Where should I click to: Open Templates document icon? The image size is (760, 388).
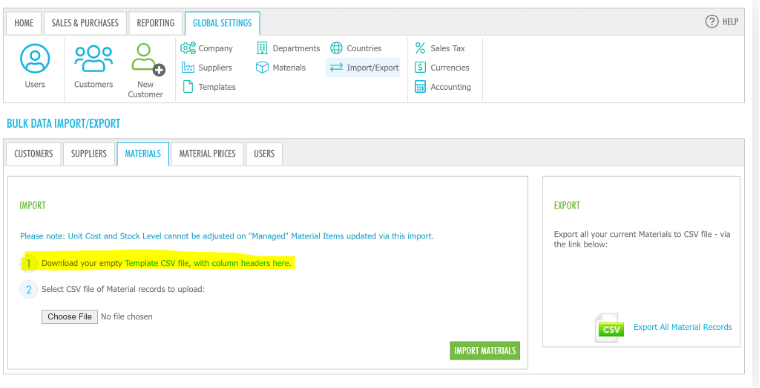188,87
